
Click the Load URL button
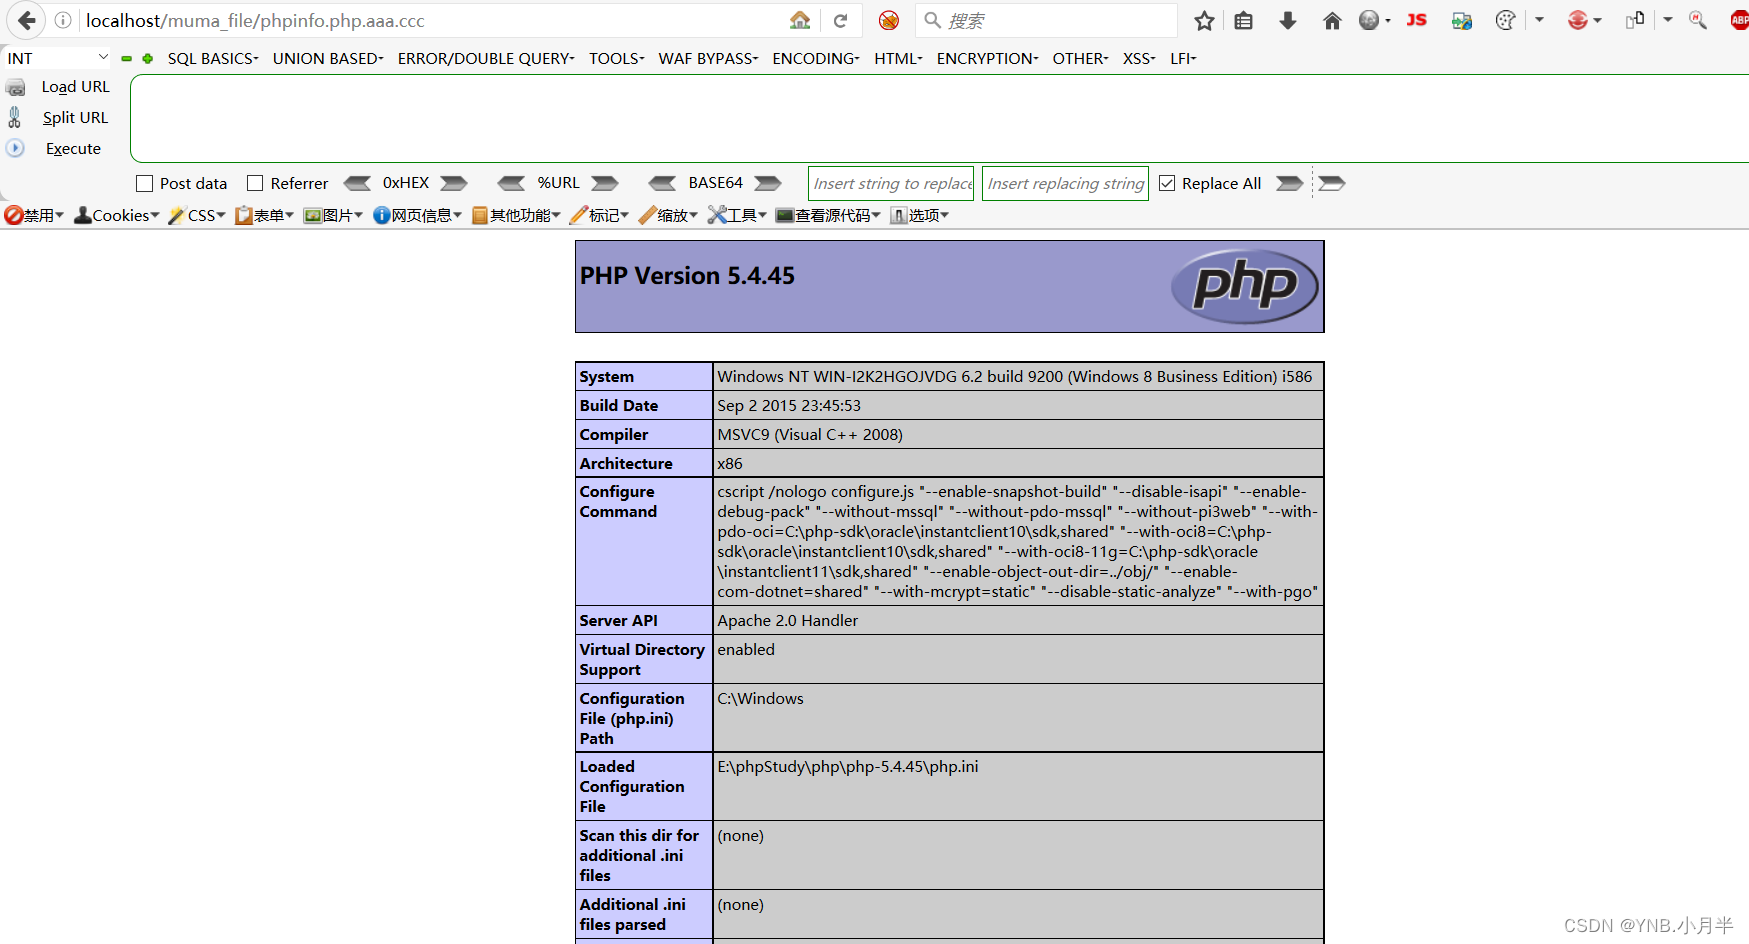tap(76, 87)
